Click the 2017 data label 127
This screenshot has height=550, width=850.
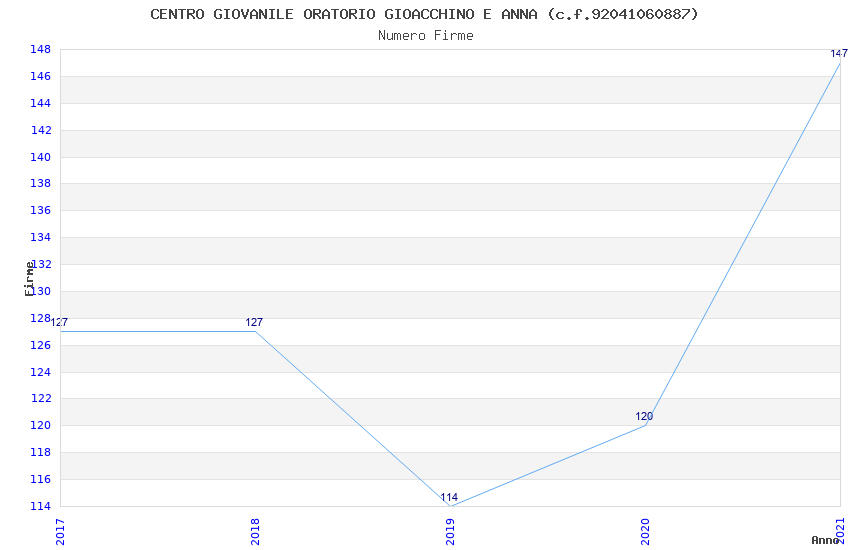(59, 322)
